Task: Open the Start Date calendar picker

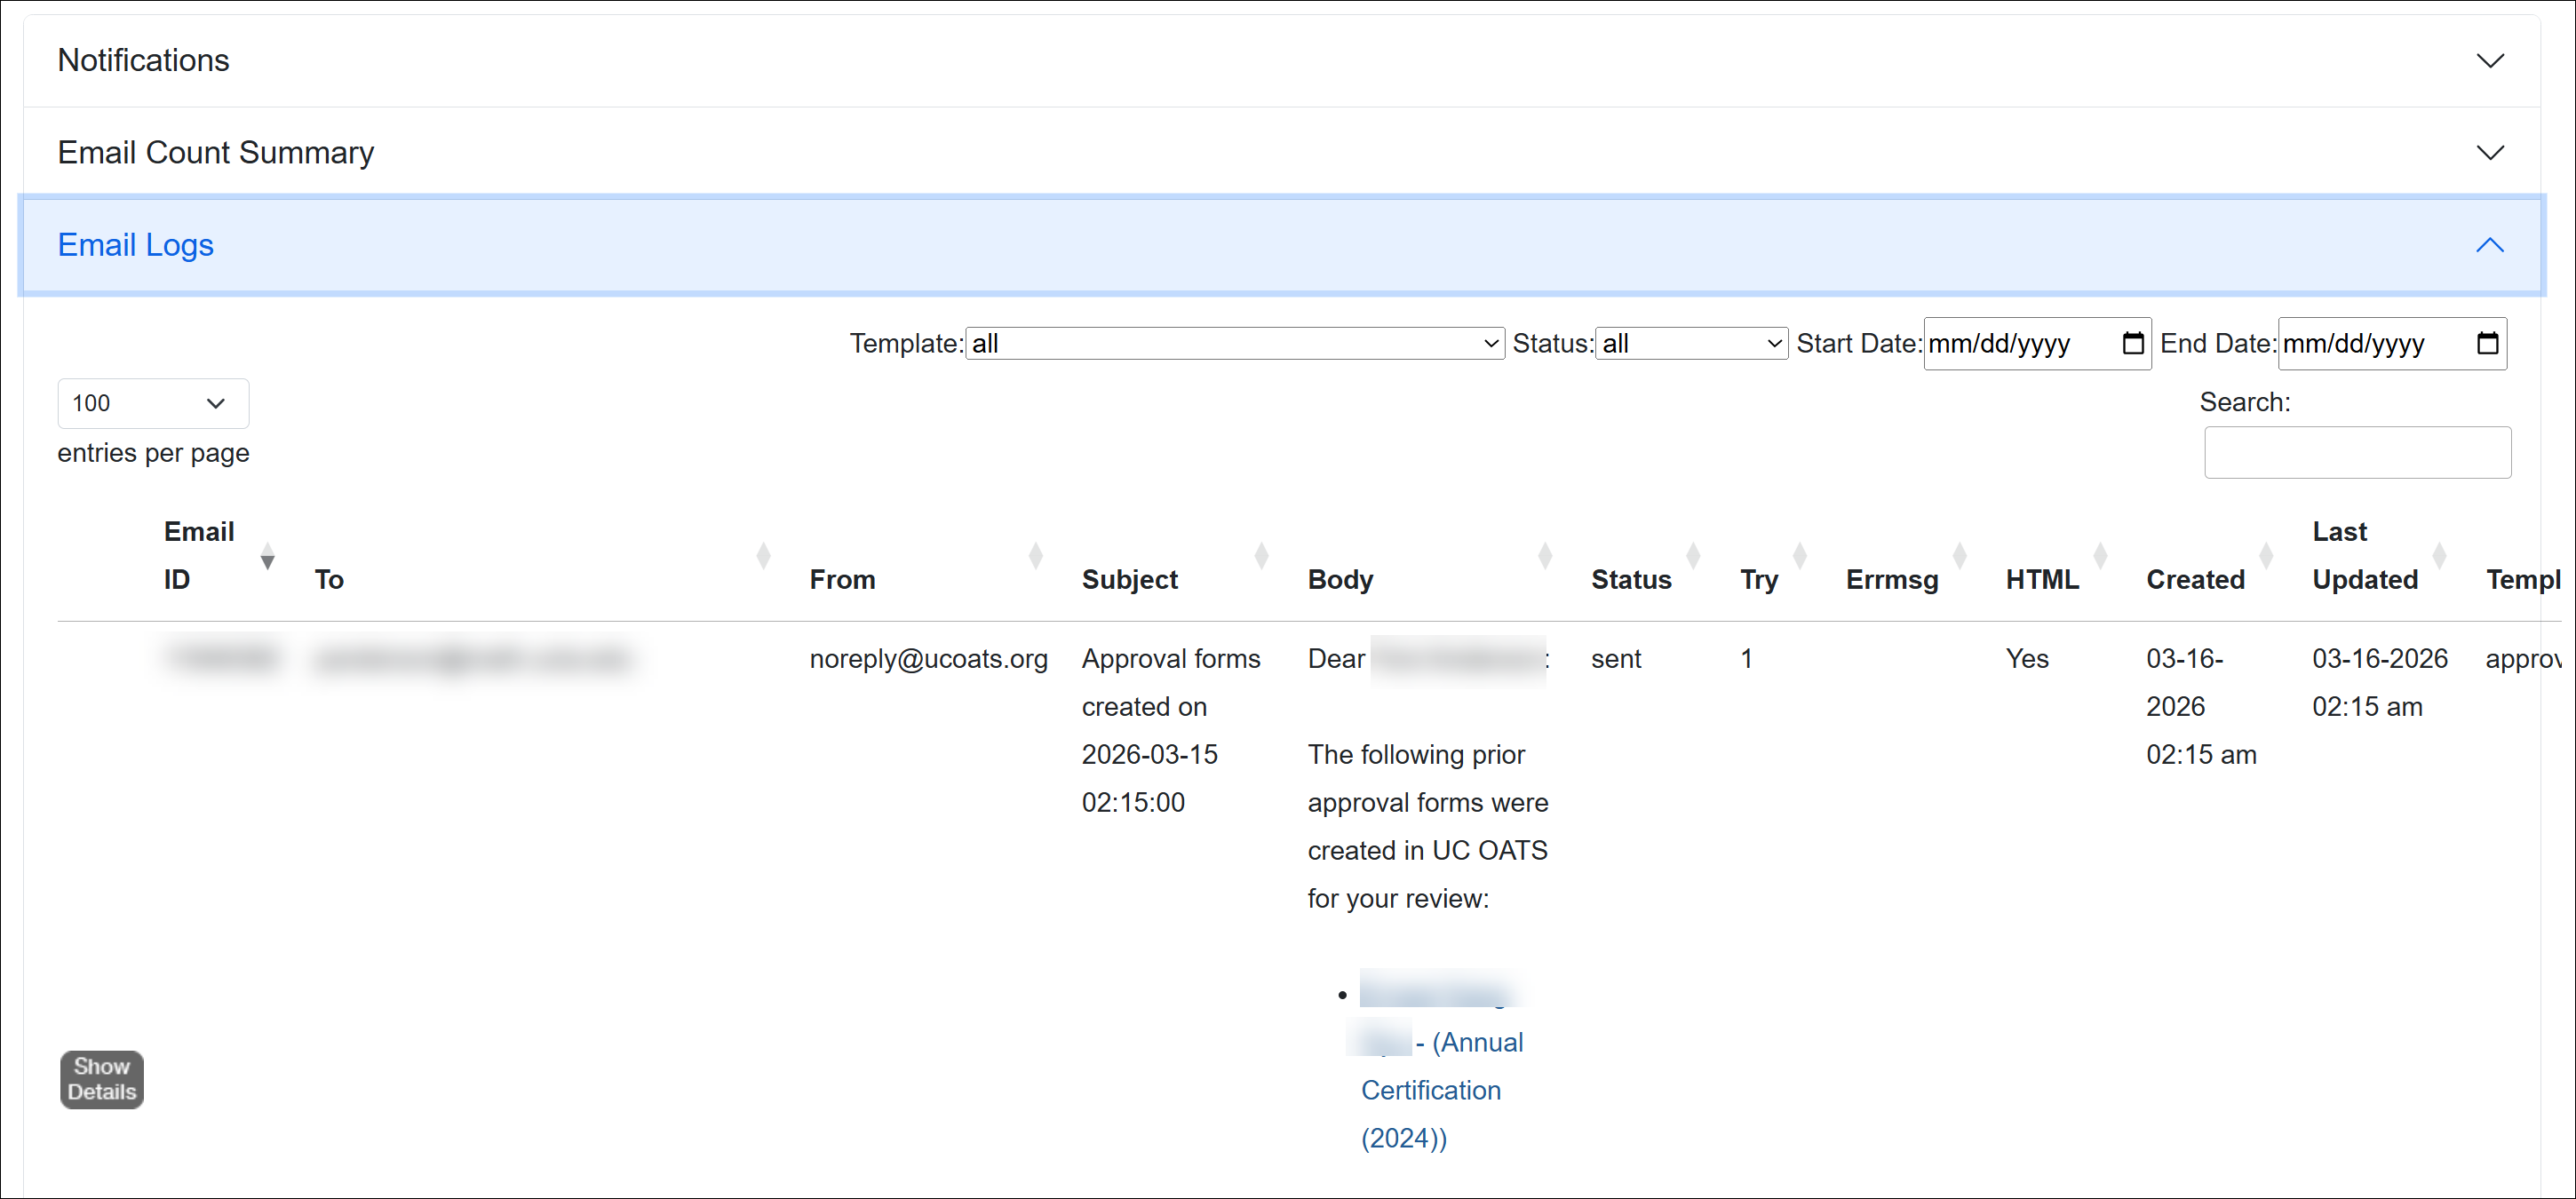Action: click(x=2132, y=343)
